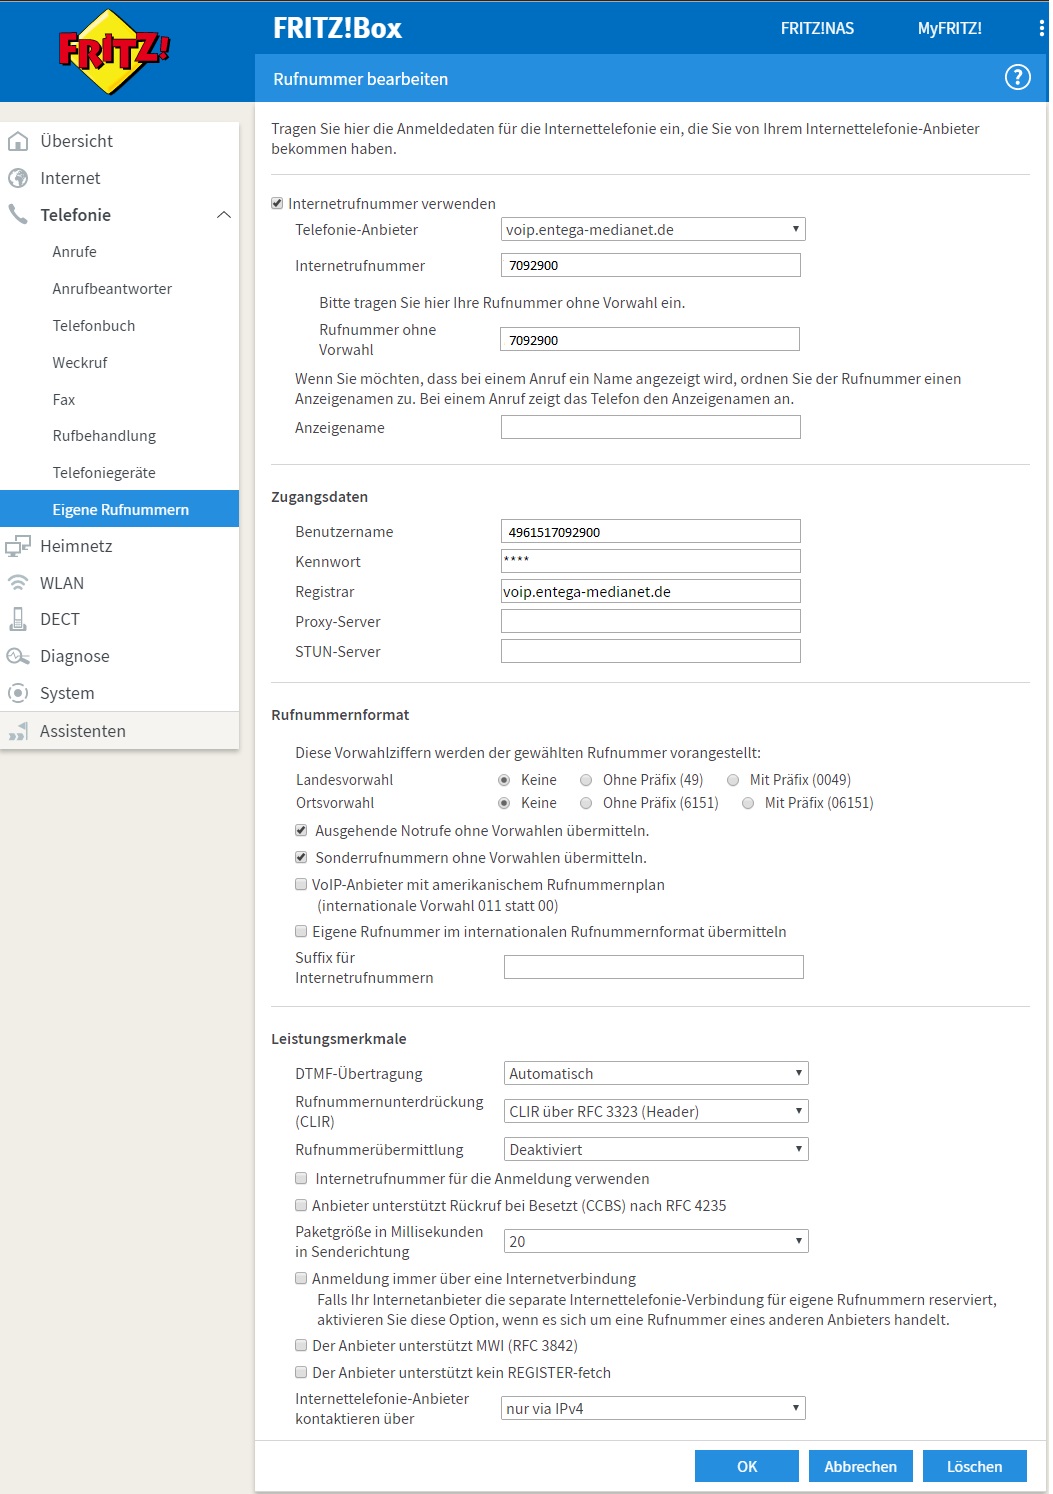Go to Telefonbuch in sidebar
The image size is (1053, 1494).
pos(94,326)
